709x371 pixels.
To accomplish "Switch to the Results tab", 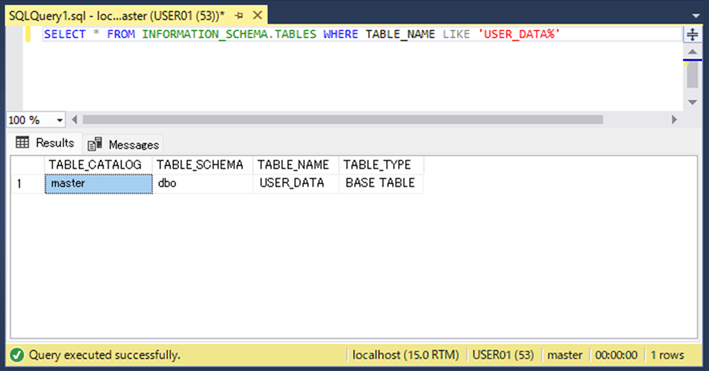I will (x=45, y=143).
